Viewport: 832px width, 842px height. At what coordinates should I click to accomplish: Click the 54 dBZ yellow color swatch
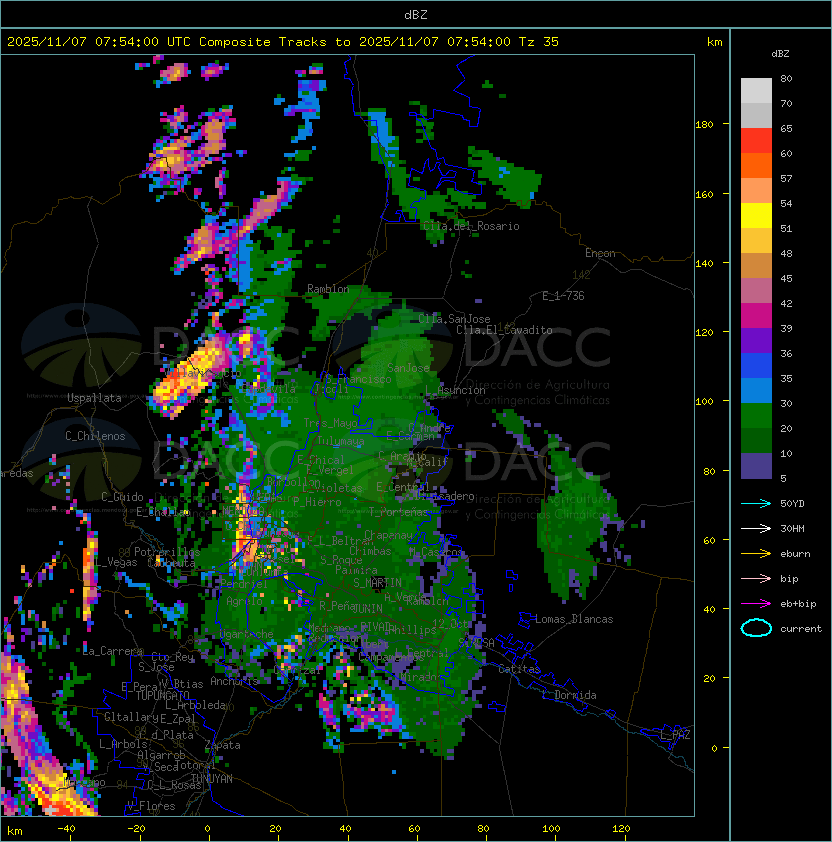(x=756, y=215)
